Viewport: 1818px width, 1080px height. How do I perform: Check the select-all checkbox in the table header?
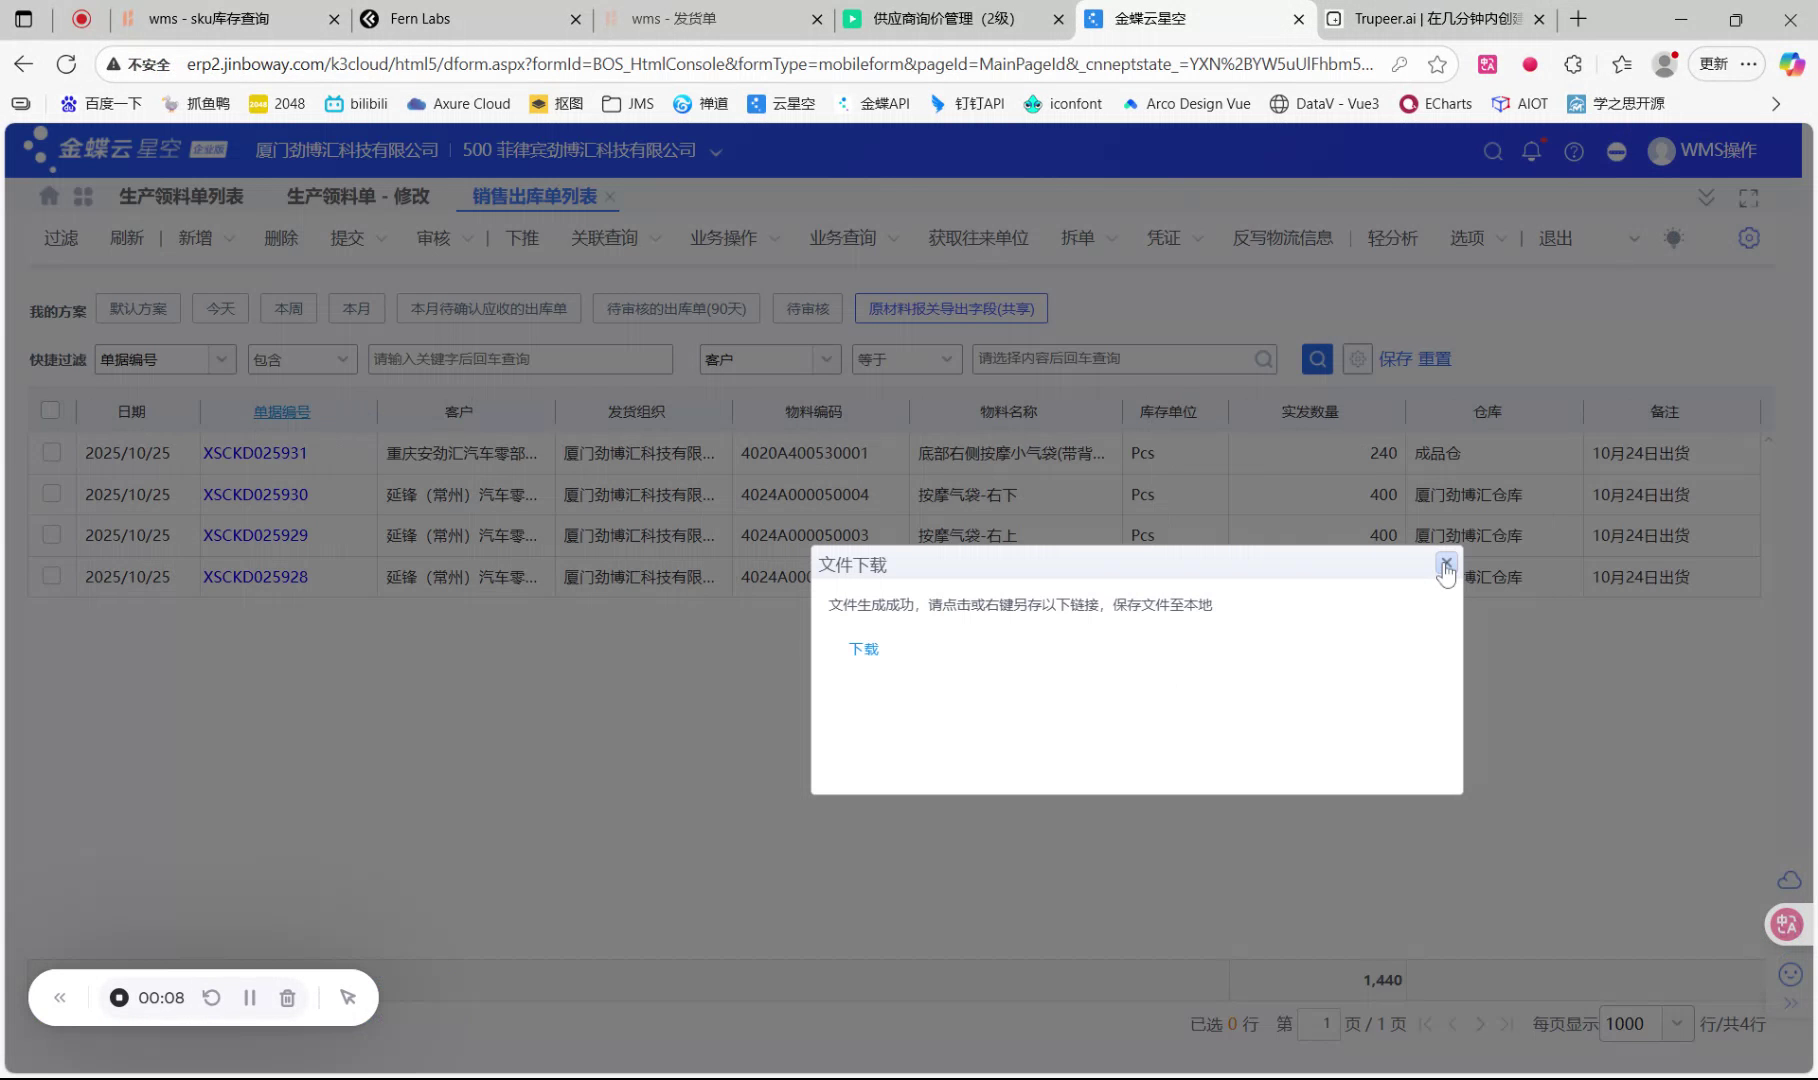coord(51,410)
